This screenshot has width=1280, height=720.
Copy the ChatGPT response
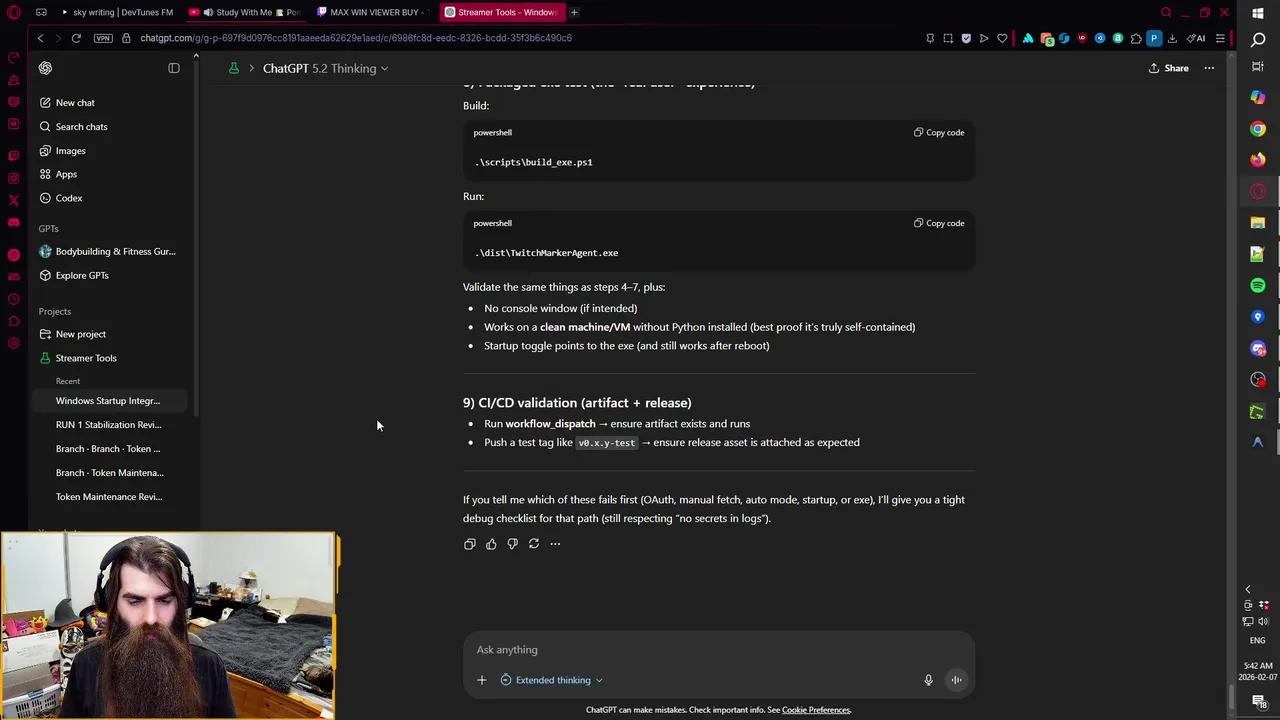pos(470,544)
